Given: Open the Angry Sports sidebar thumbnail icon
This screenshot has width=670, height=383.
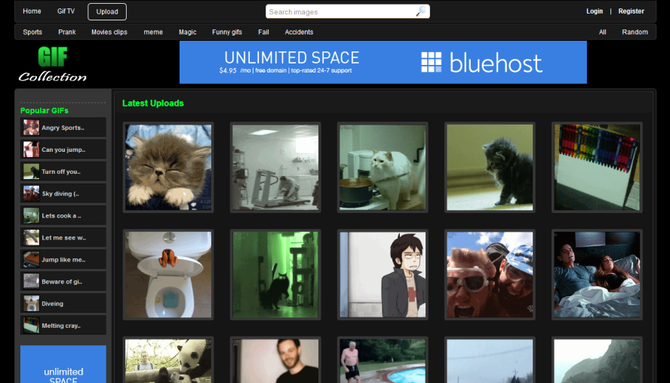Looking at the screenshot, I should click(31, 127).
